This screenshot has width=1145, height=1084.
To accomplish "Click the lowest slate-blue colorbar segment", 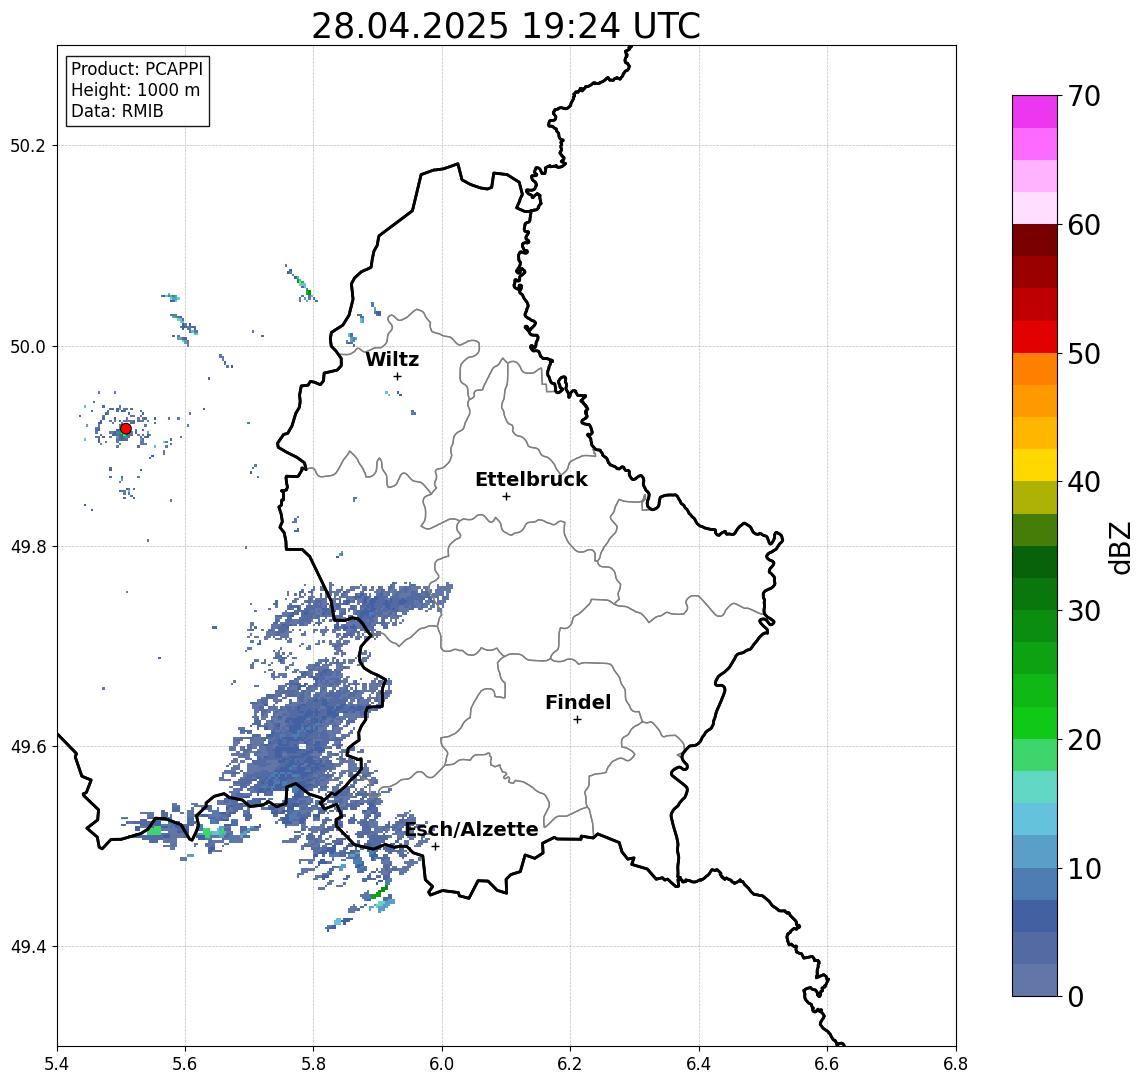I will (1035, 980).
